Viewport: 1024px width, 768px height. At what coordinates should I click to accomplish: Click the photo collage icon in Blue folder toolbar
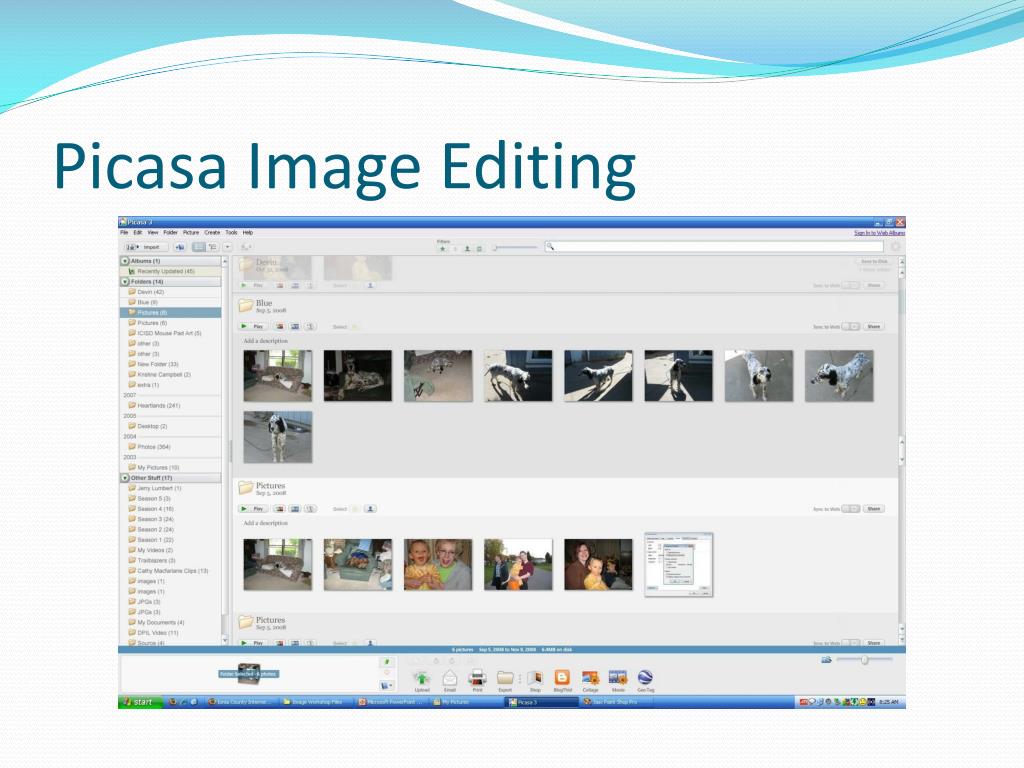coord(280,327)
